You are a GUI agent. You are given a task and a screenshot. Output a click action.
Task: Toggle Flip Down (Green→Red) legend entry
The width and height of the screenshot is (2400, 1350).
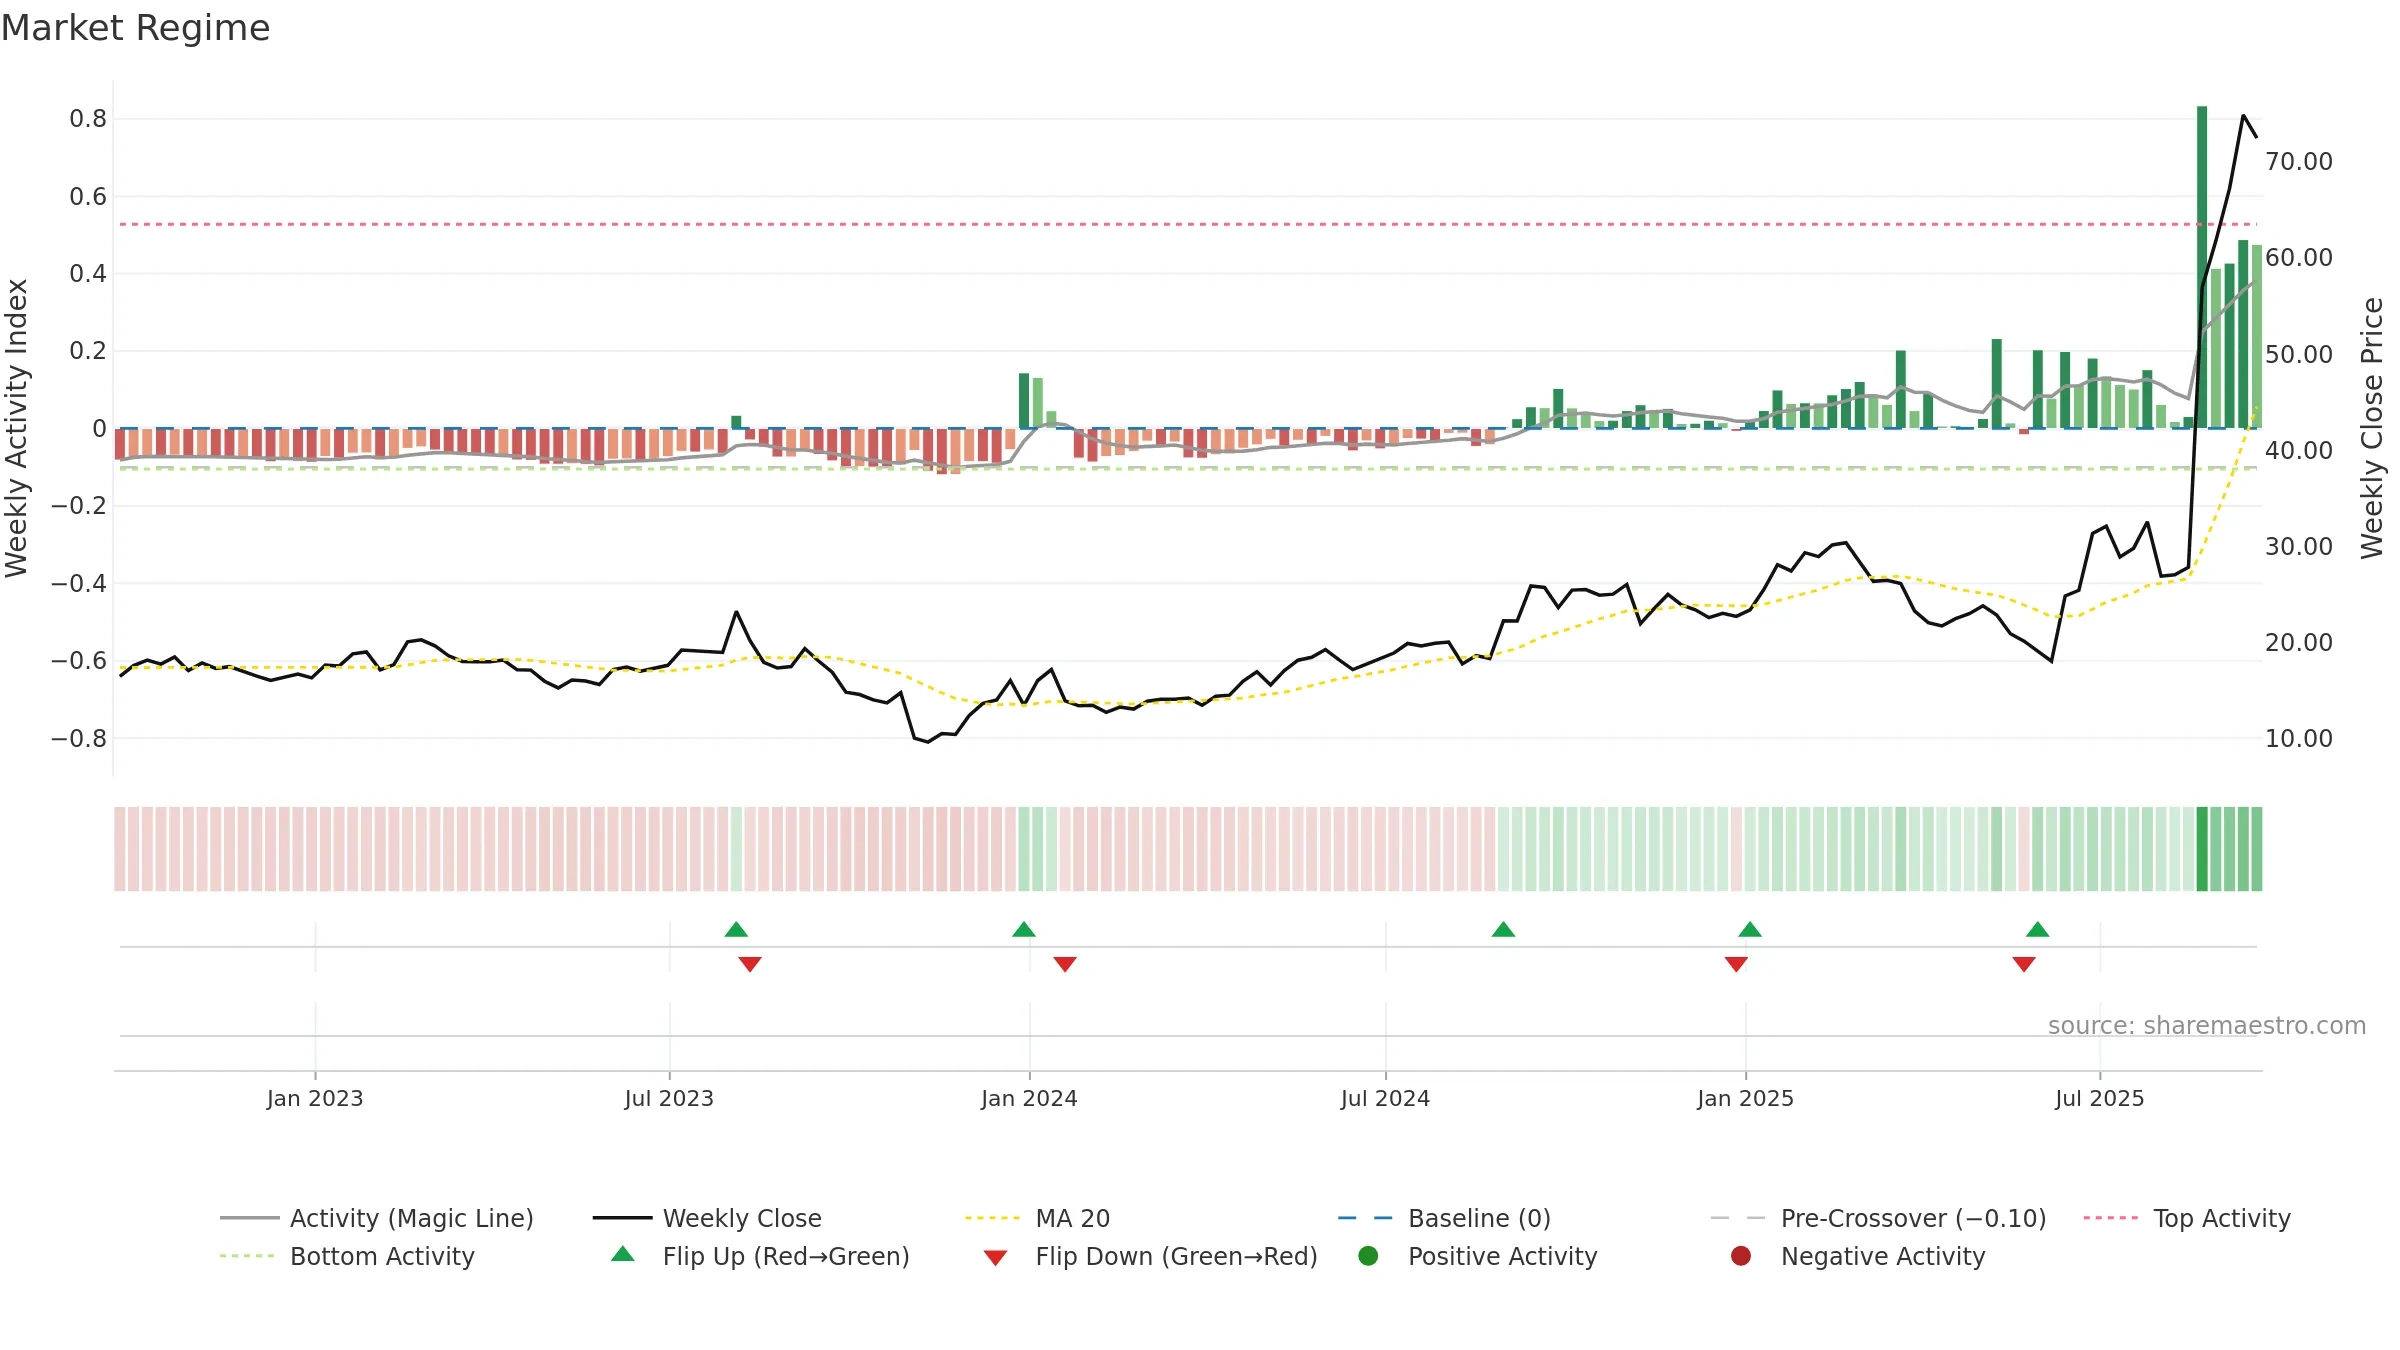click(x=1150, y=1256)
